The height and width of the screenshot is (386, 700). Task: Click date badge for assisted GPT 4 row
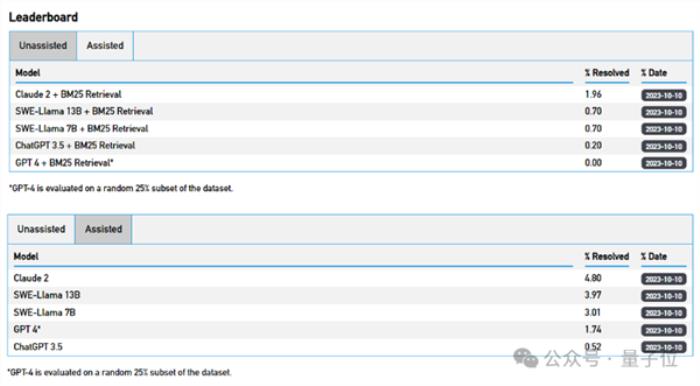tap(664, 330)
